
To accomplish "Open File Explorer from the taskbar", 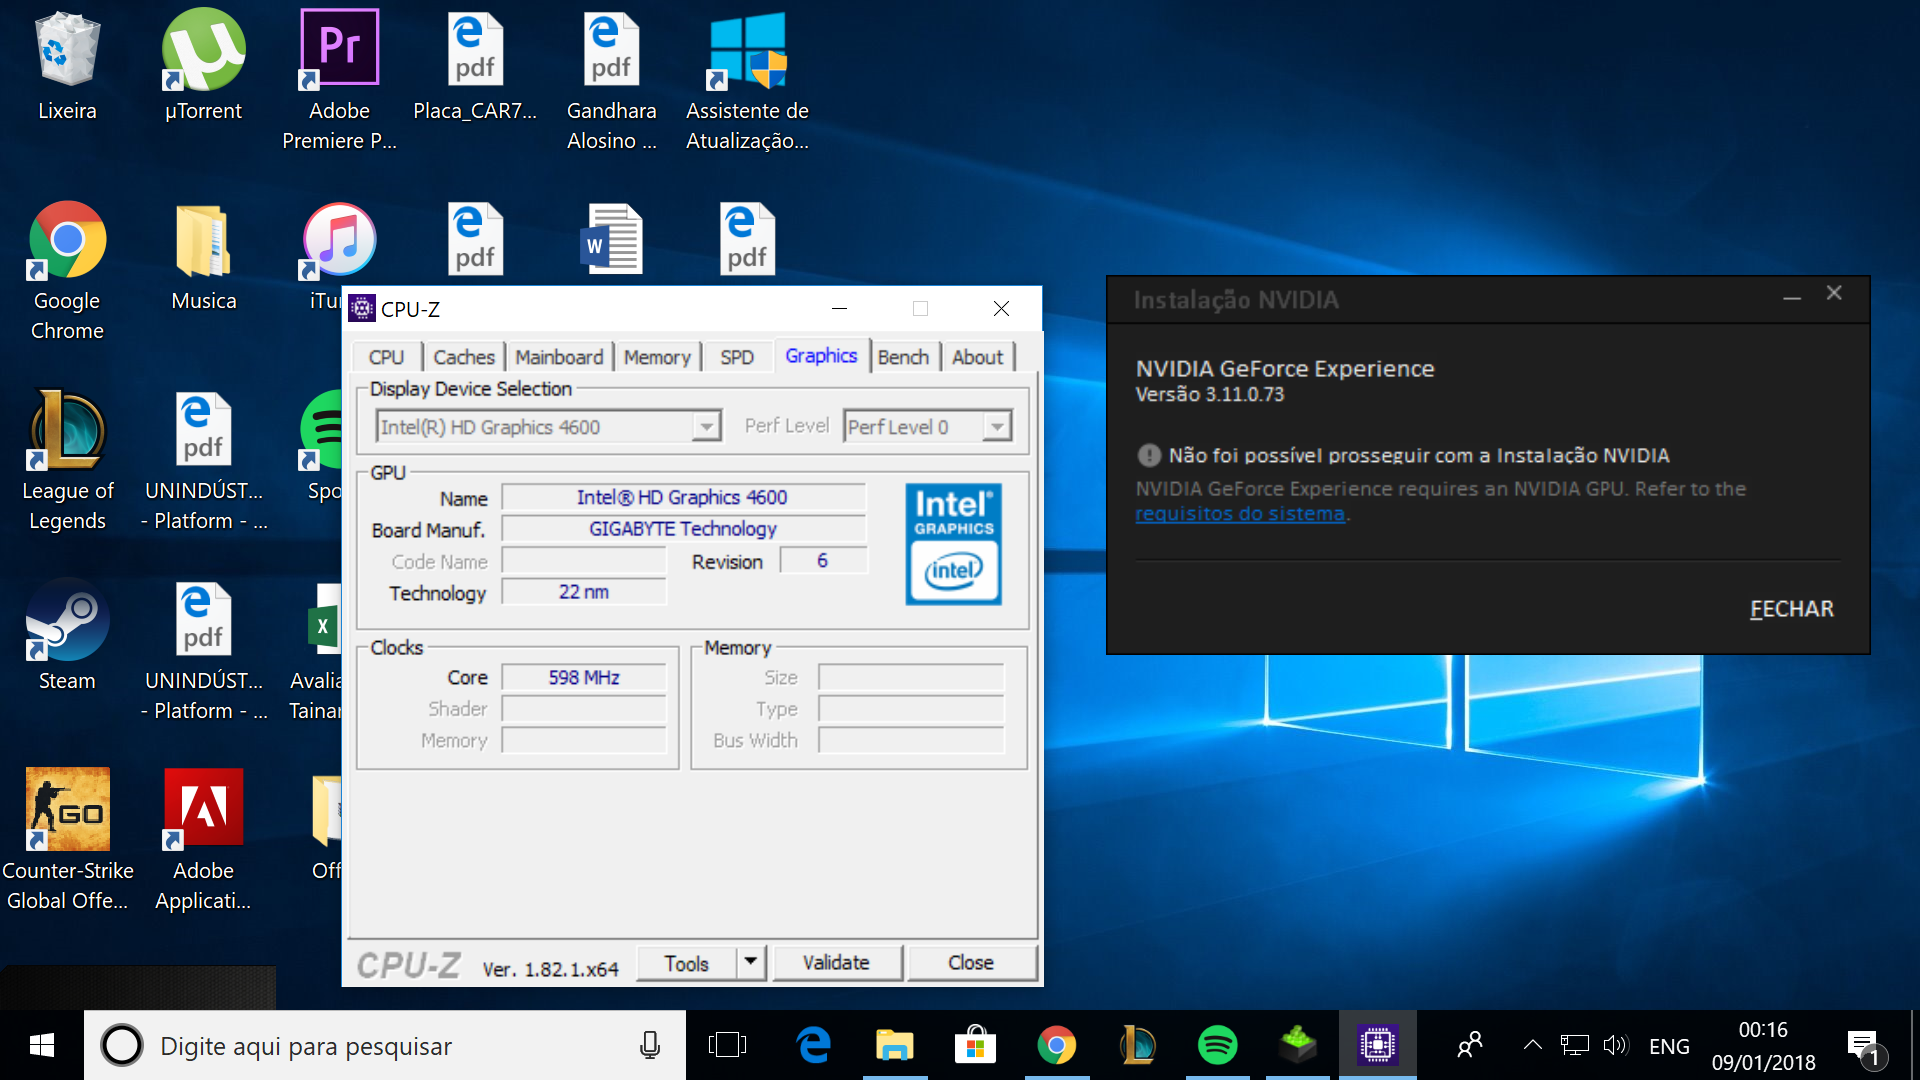I will coord(895,1046).
